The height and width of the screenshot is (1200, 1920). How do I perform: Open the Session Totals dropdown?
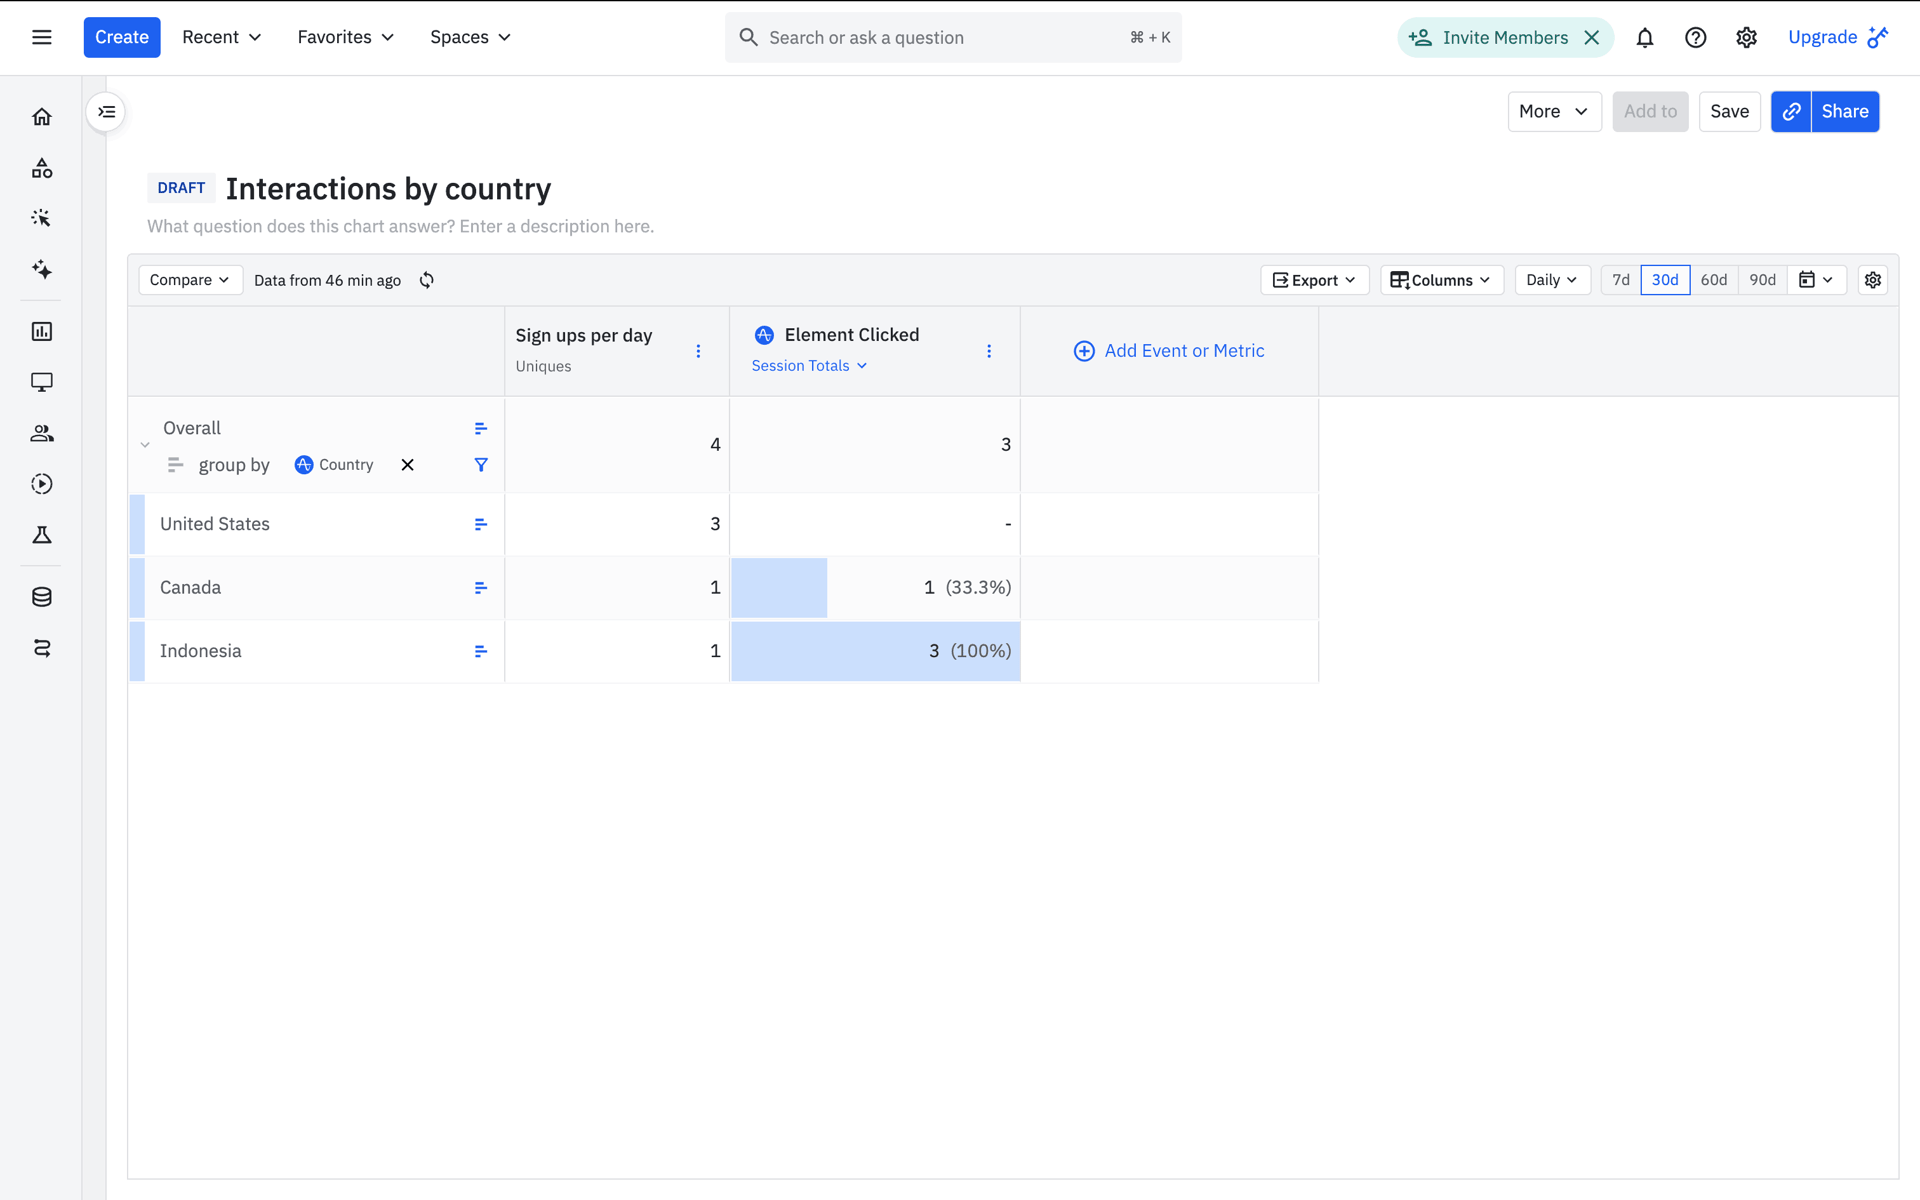[x=809, y=366]
